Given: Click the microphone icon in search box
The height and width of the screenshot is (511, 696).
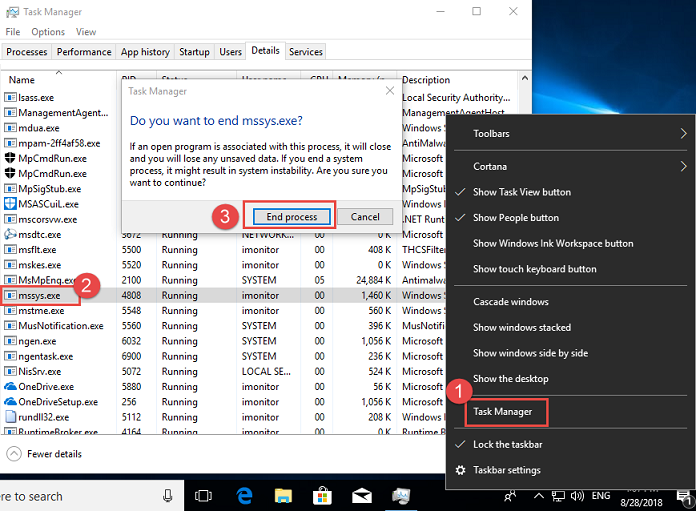Looking at the screenshot, I should (x=168, y=496).
